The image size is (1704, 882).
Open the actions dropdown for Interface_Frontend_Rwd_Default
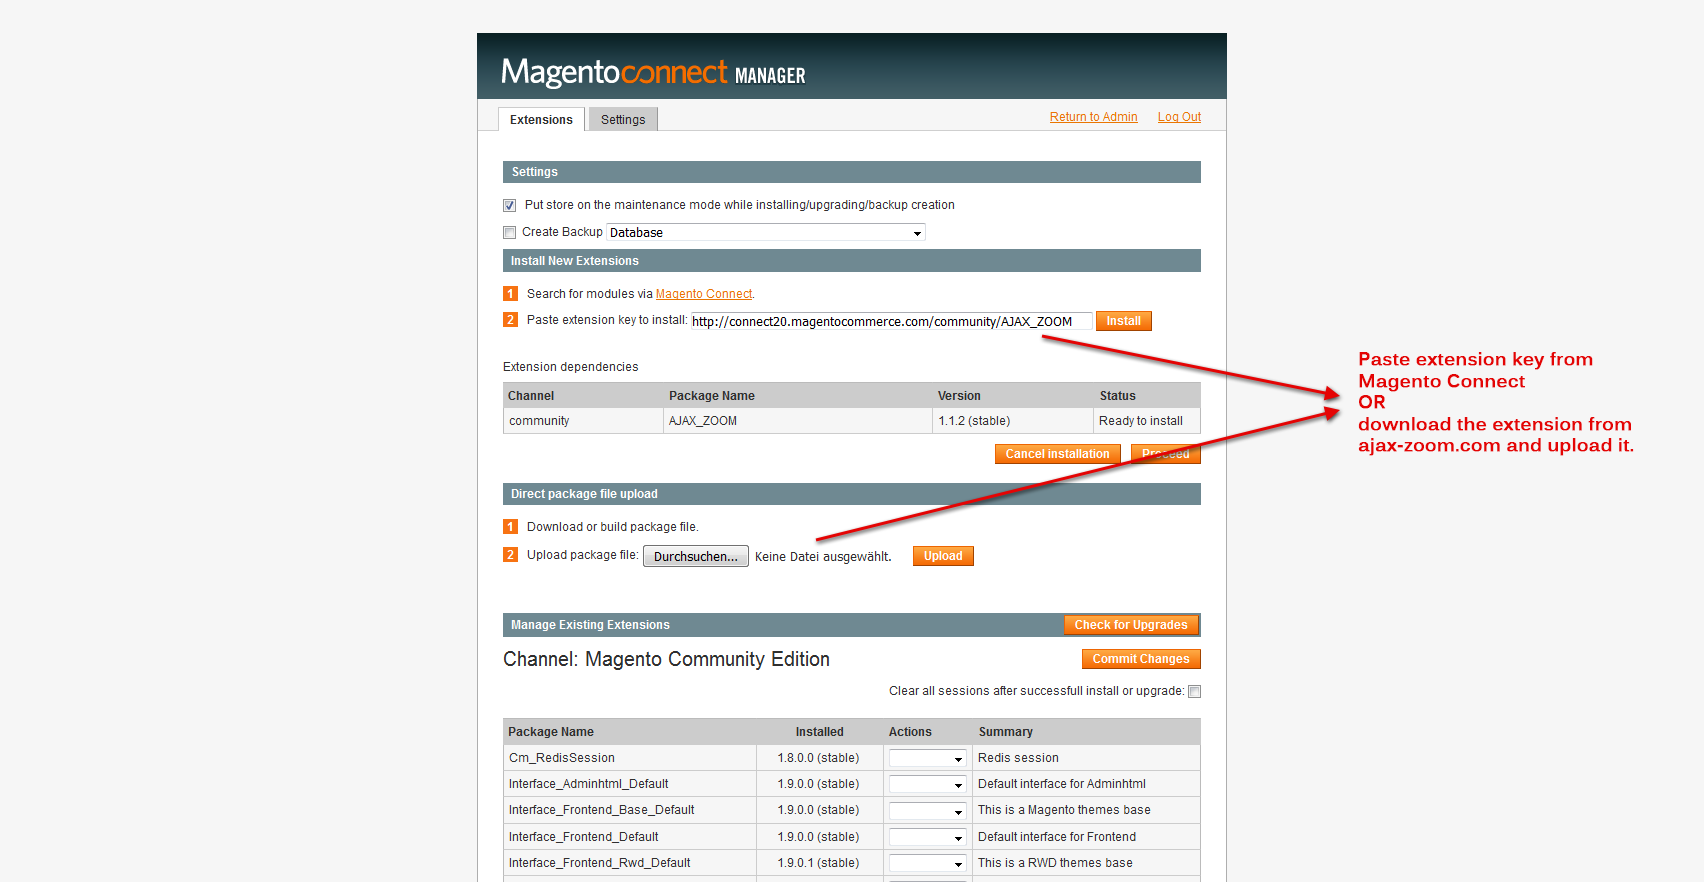(x=928, y=863)
